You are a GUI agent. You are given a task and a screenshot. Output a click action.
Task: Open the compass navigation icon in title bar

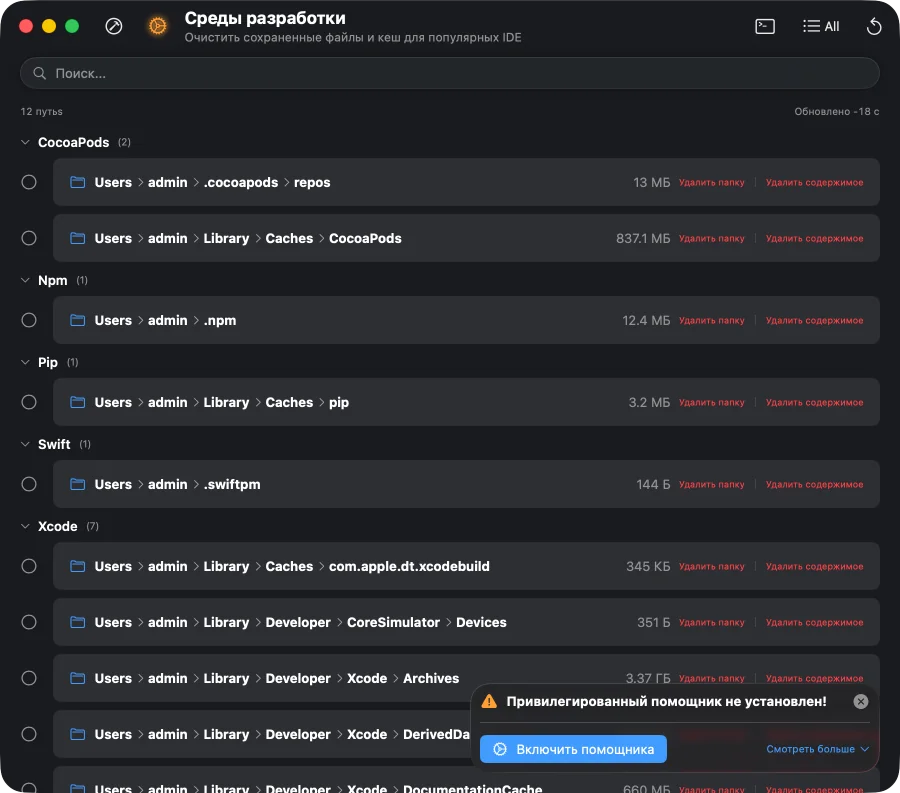pyautogui.click(x=114, y=26)
